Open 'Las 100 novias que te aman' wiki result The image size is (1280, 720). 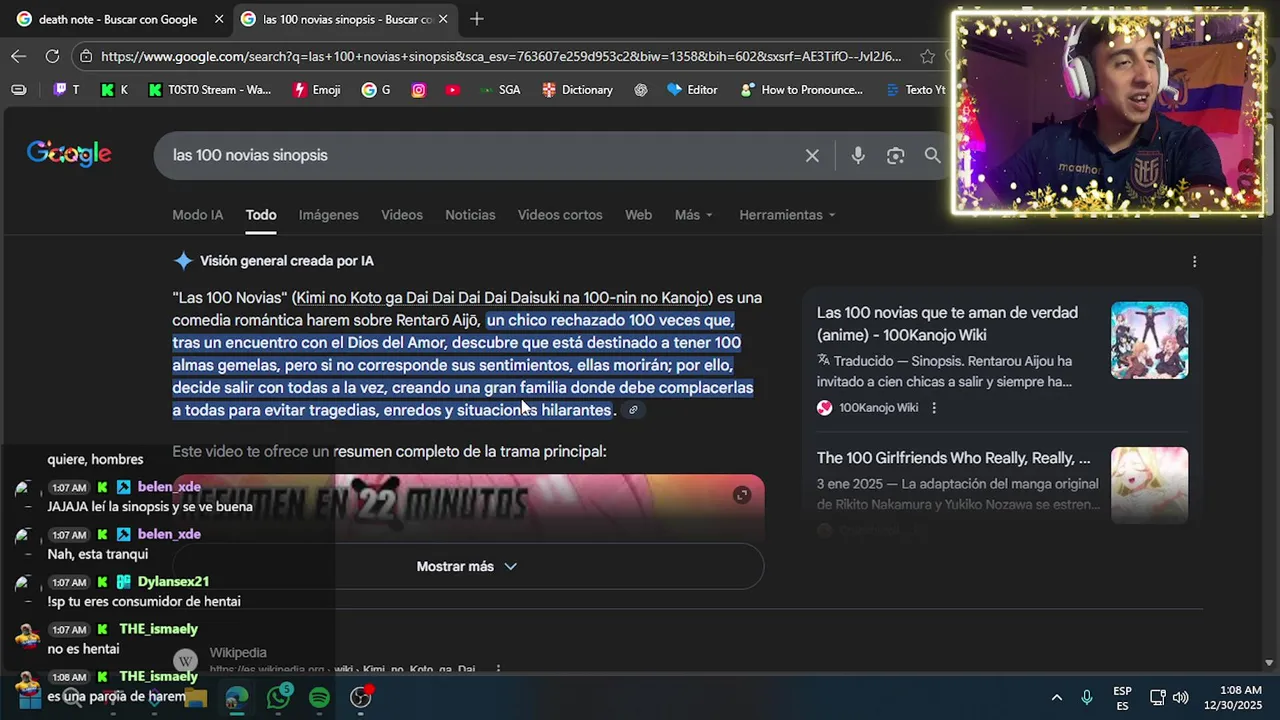coord(947,324)
